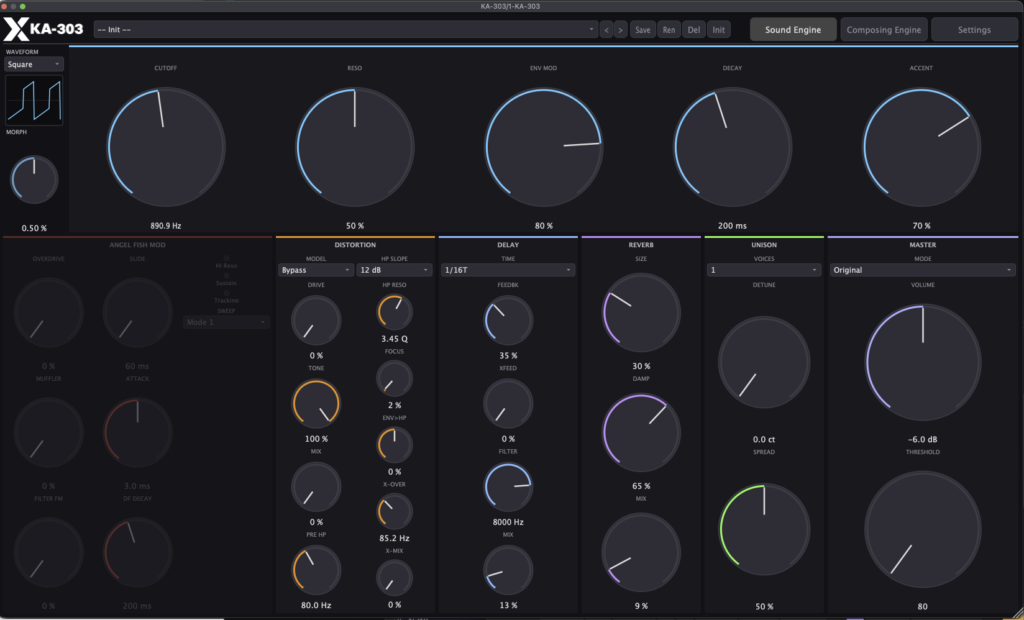Click the Delay Feedbk knob
The width and height of the screenshot is (1024, 620).
click(508, 320)
